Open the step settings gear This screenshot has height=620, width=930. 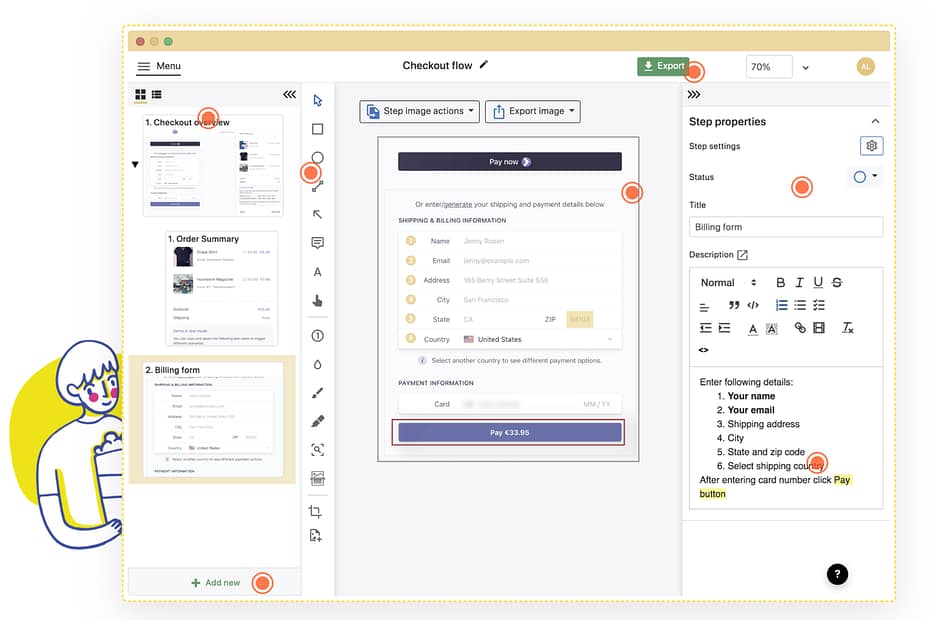click(x=871, y=146)
